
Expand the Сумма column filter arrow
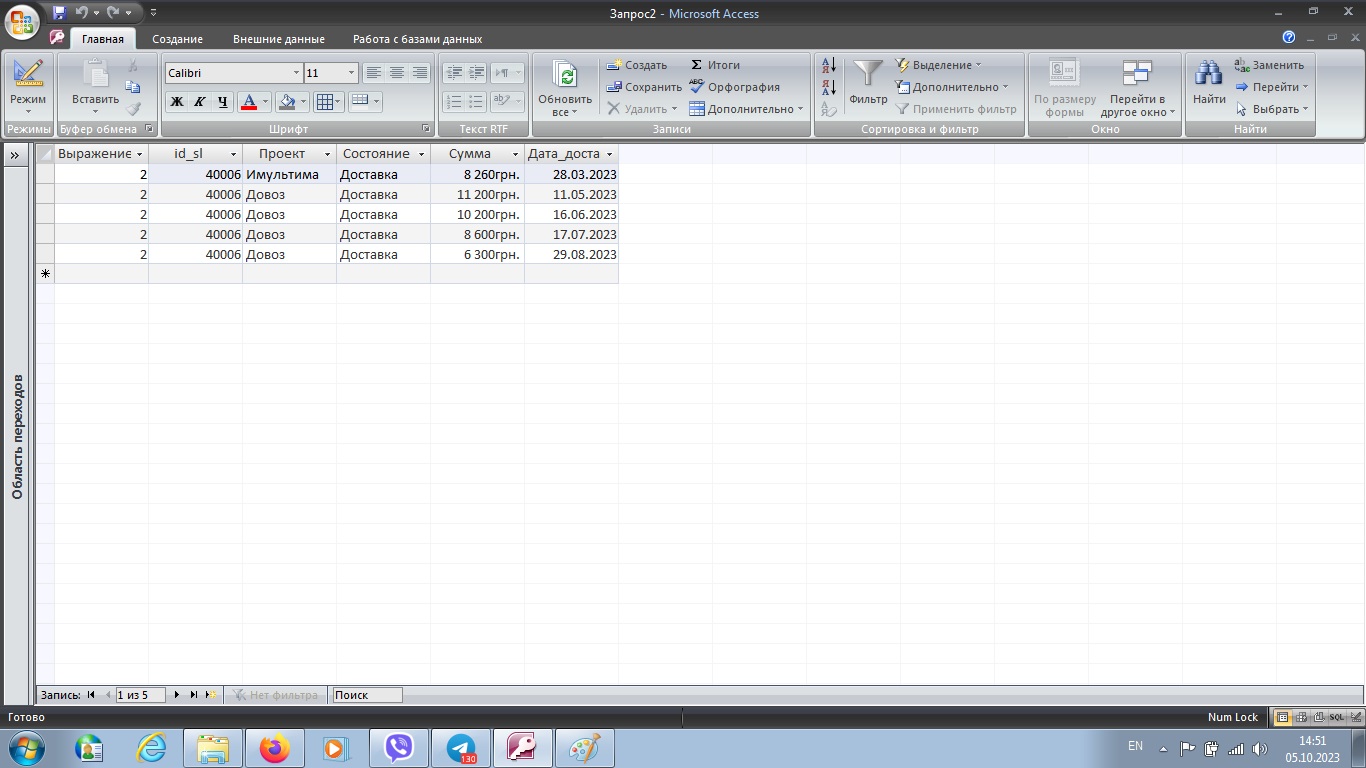click(x=516, y=154)
